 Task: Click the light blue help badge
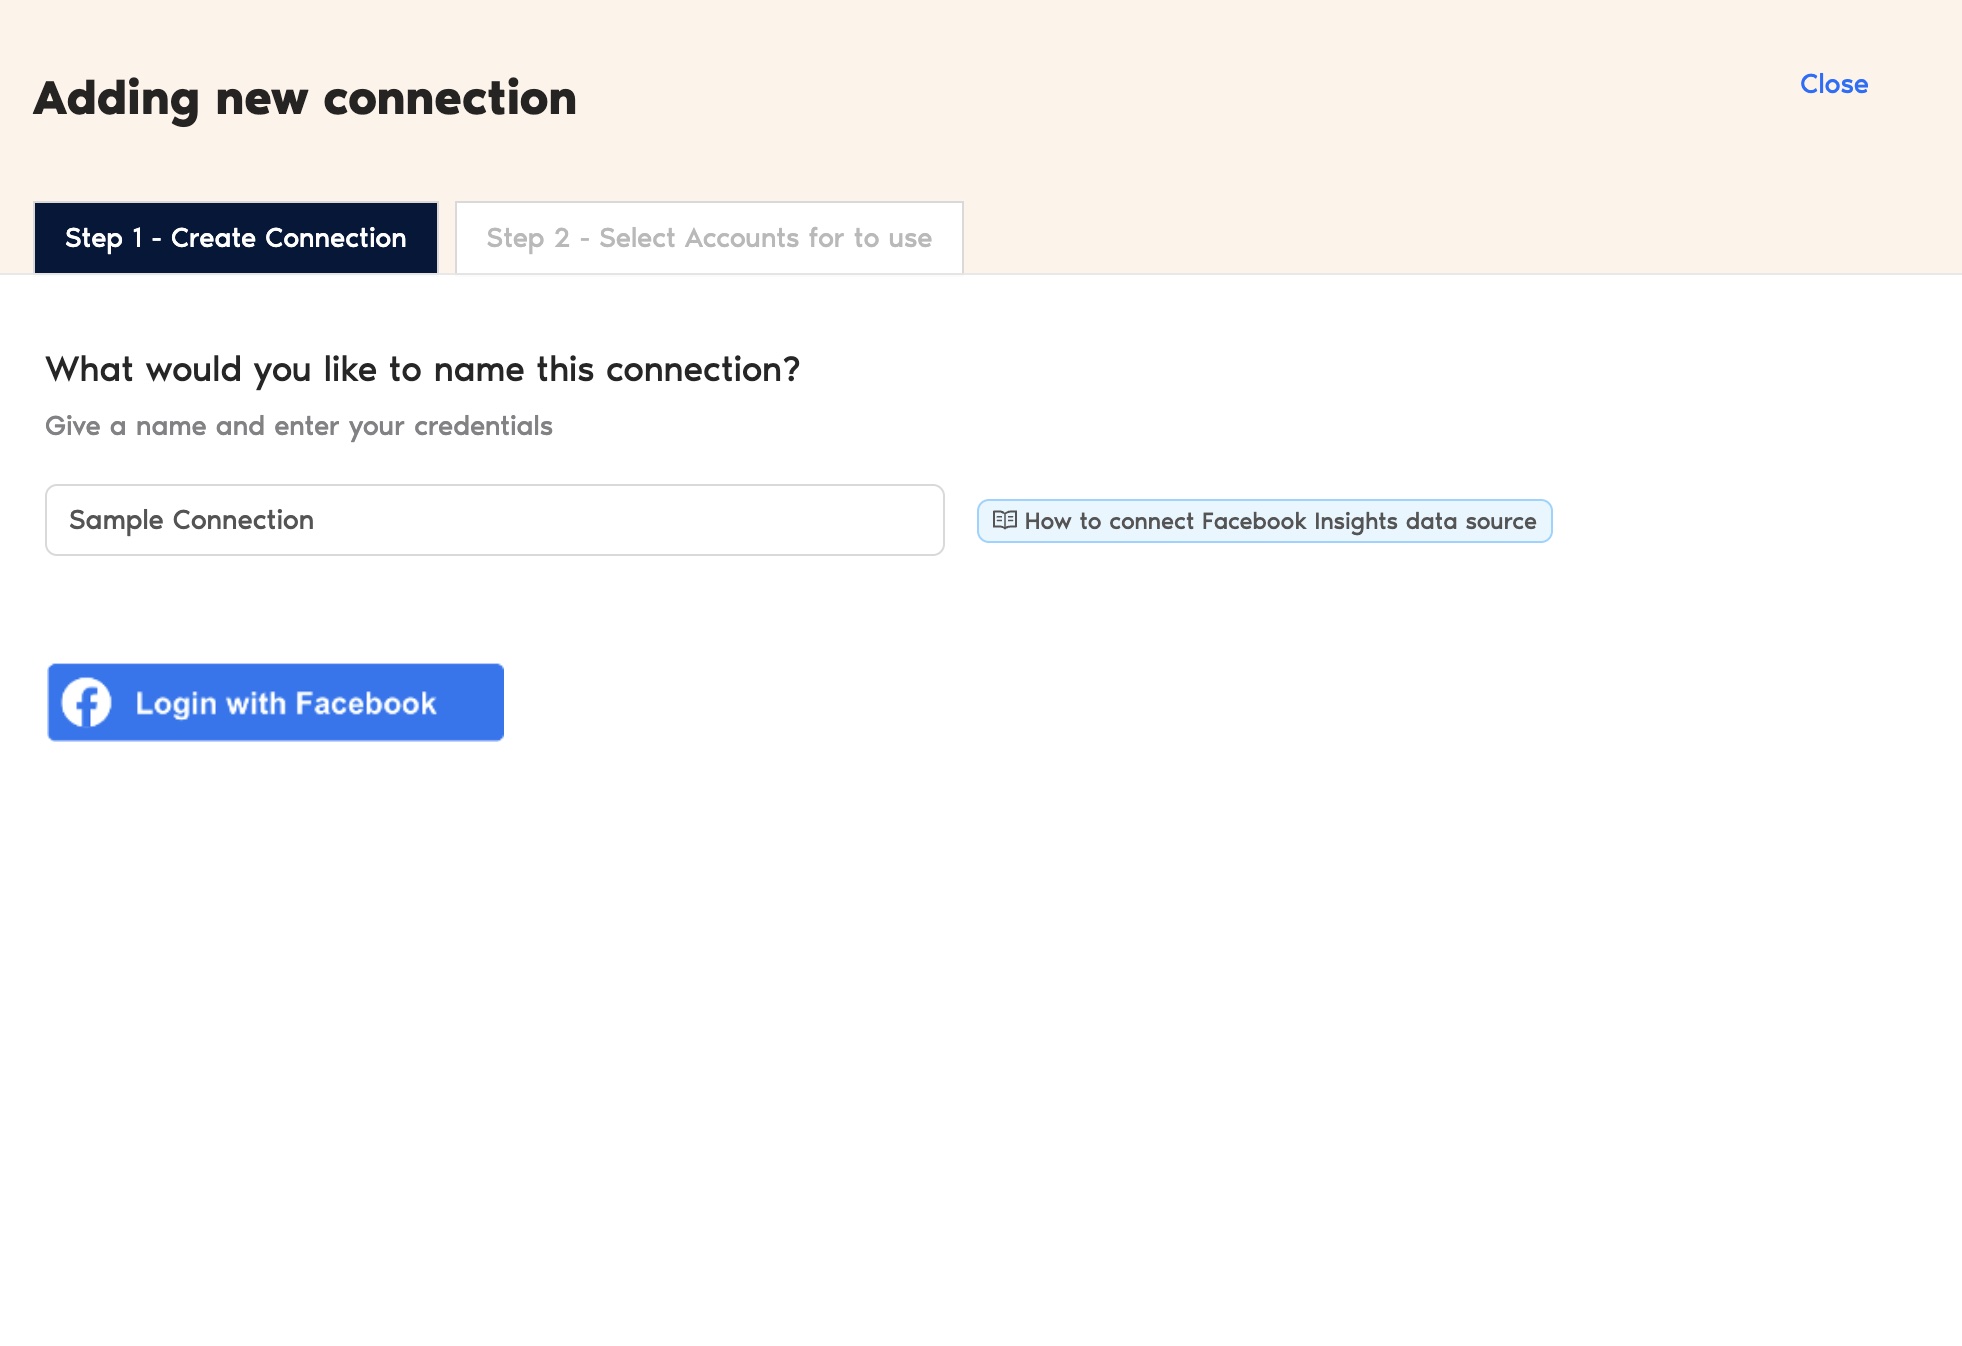(1264, 521)
